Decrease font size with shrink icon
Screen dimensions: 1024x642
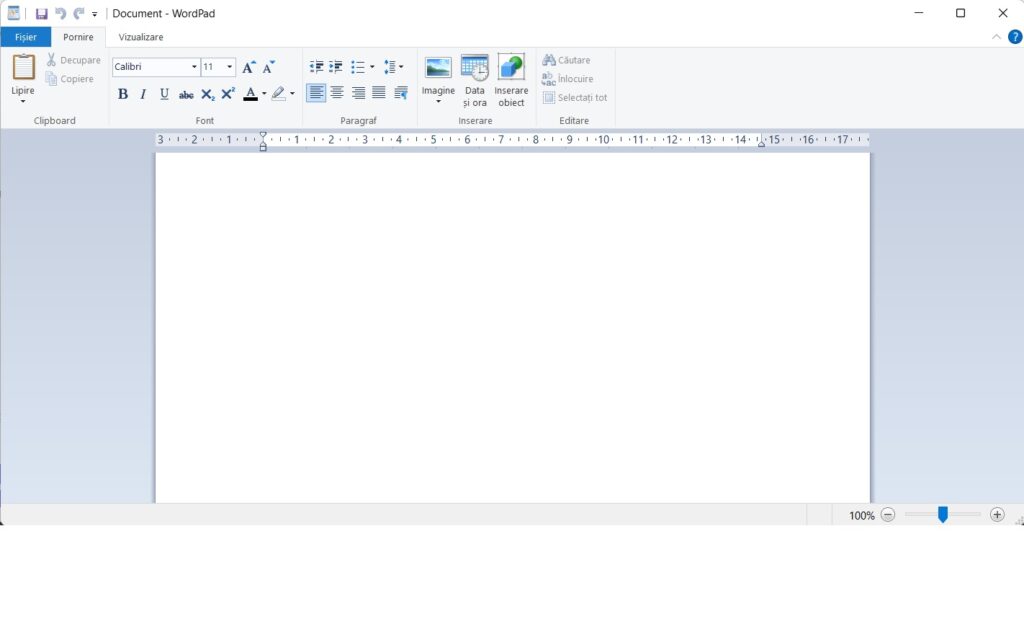(x=268, y=67)
